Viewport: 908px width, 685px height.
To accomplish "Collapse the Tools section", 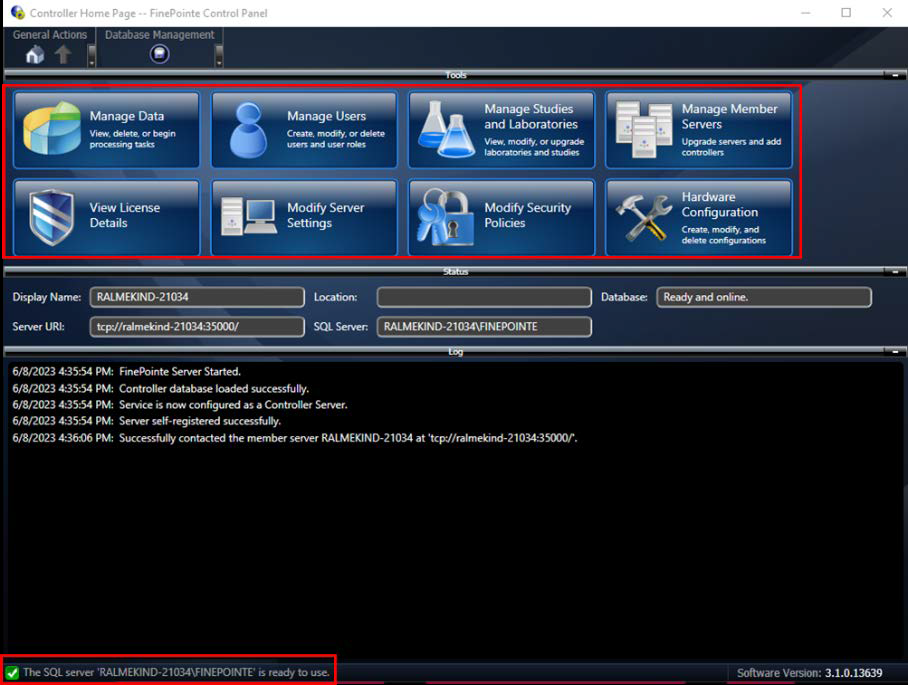I will tap(895, 75).
